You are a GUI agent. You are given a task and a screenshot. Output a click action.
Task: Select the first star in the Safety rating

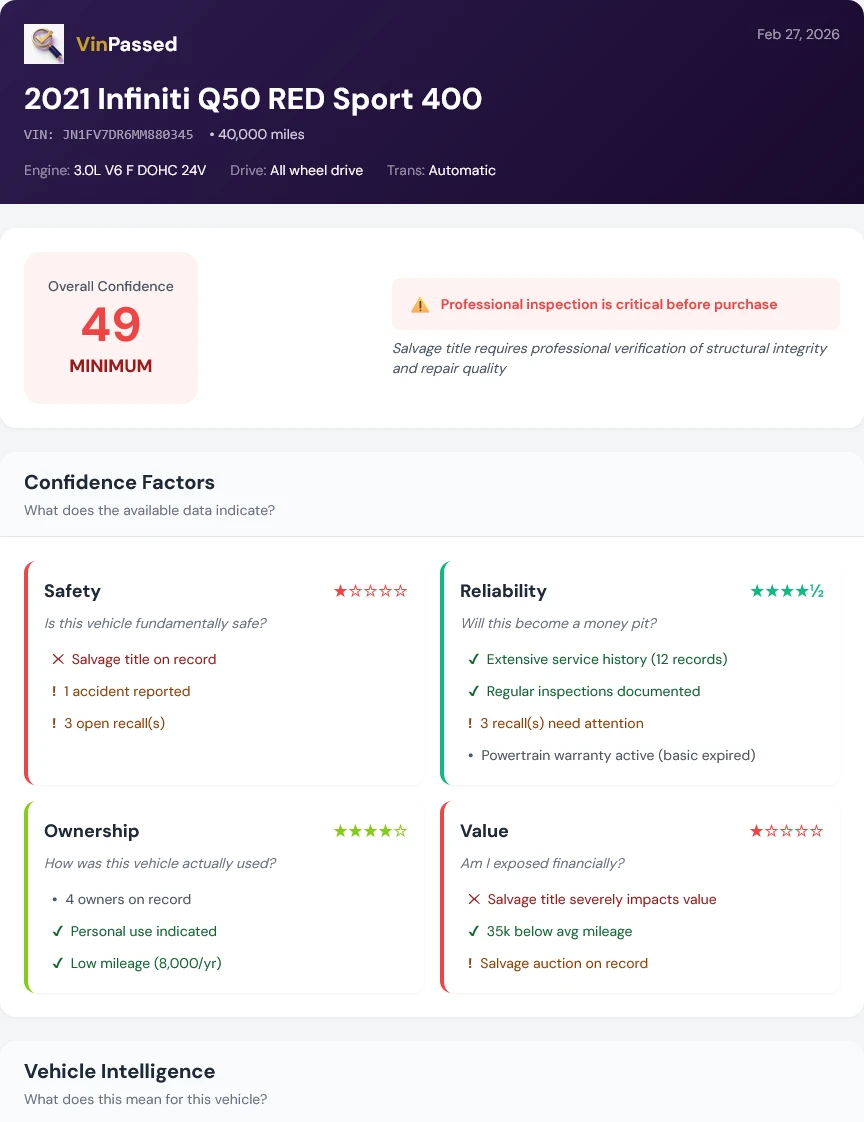pos(339,591)
